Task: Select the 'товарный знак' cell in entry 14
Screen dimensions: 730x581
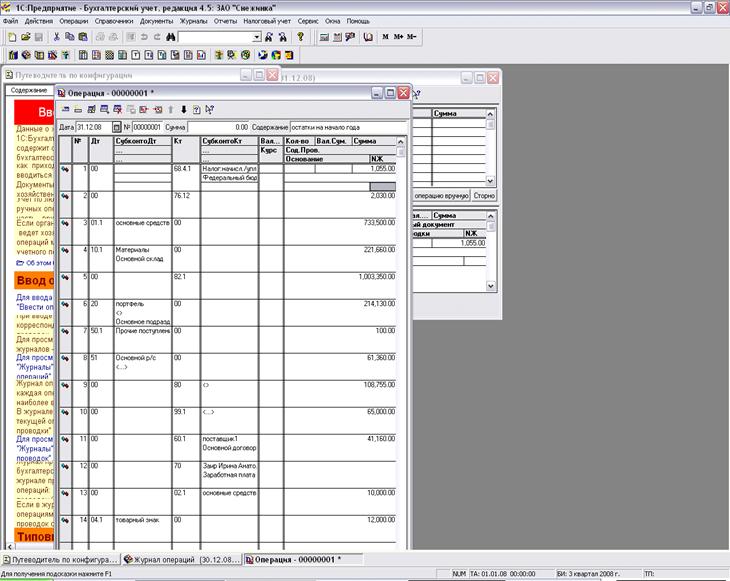Action: pos(143,520)
